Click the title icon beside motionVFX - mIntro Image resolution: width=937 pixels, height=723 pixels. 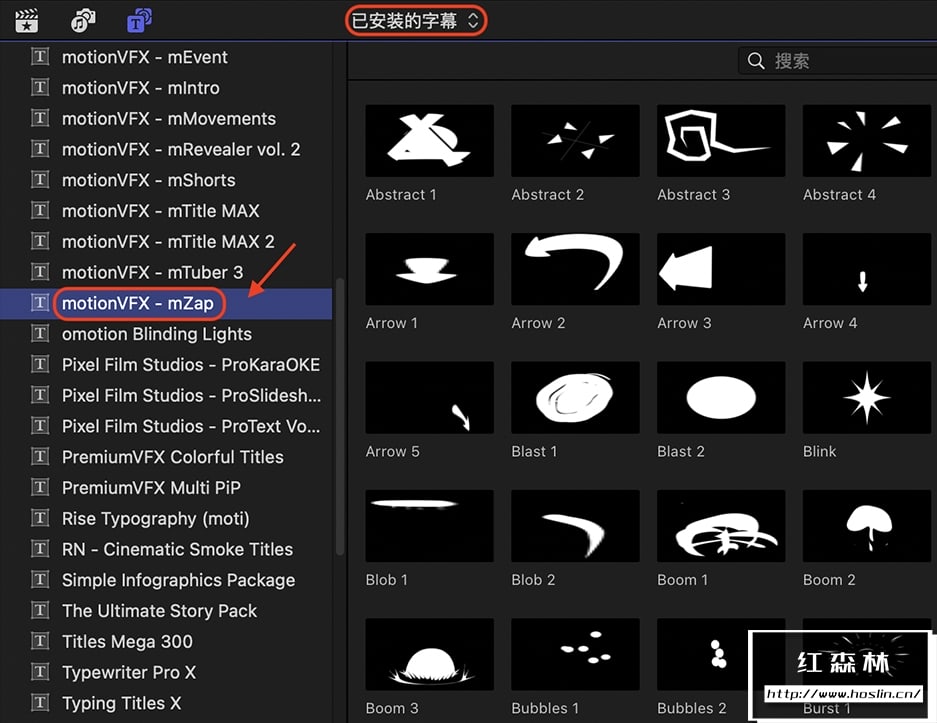point(40,88)
